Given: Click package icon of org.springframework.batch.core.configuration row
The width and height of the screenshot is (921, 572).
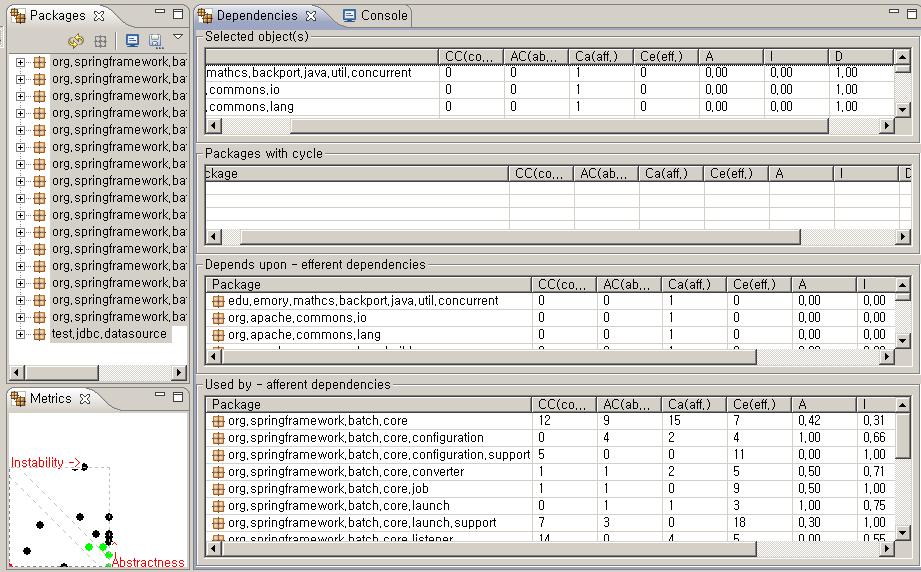Looking at the screenshot, I should (x=218, y=438).
